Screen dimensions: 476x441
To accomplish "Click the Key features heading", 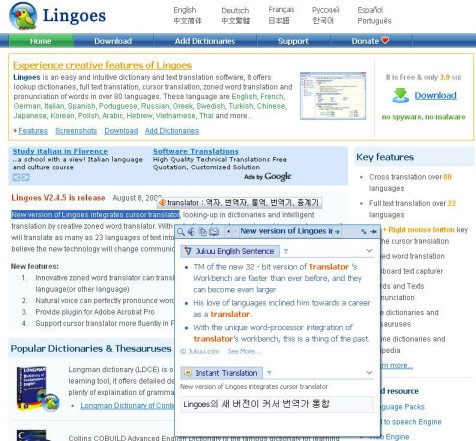I will pos(385,157).
